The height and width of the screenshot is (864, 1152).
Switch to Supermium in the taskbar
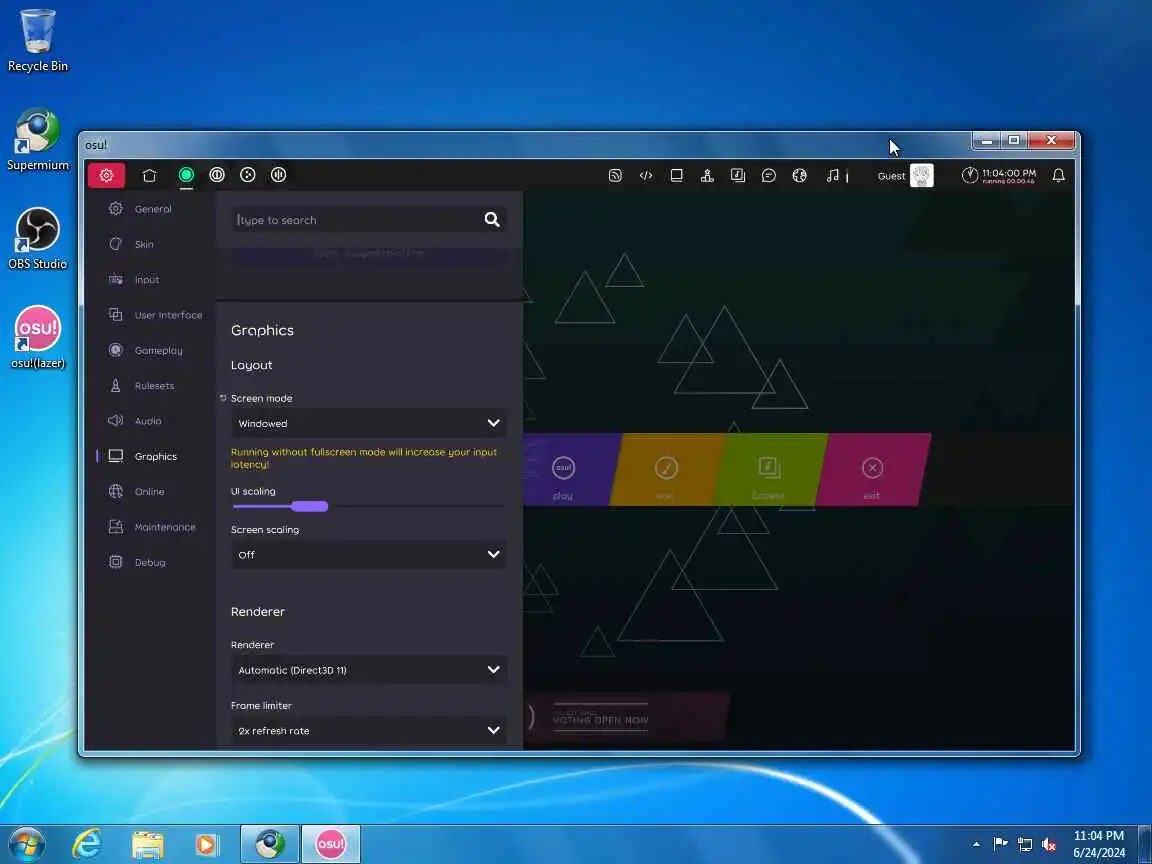click(x=270, y=844)
